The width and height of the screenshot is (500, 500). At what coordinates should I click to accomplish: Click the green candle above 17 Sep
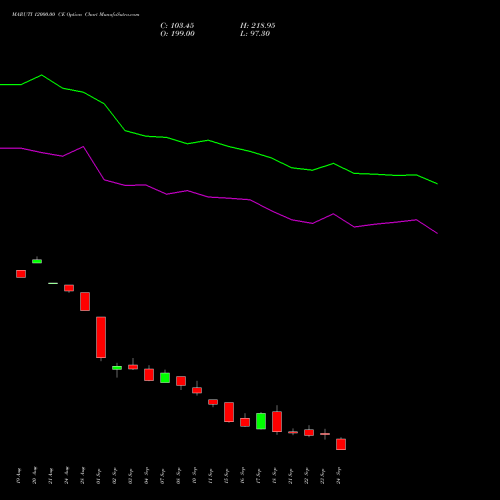tap(261, 421)
